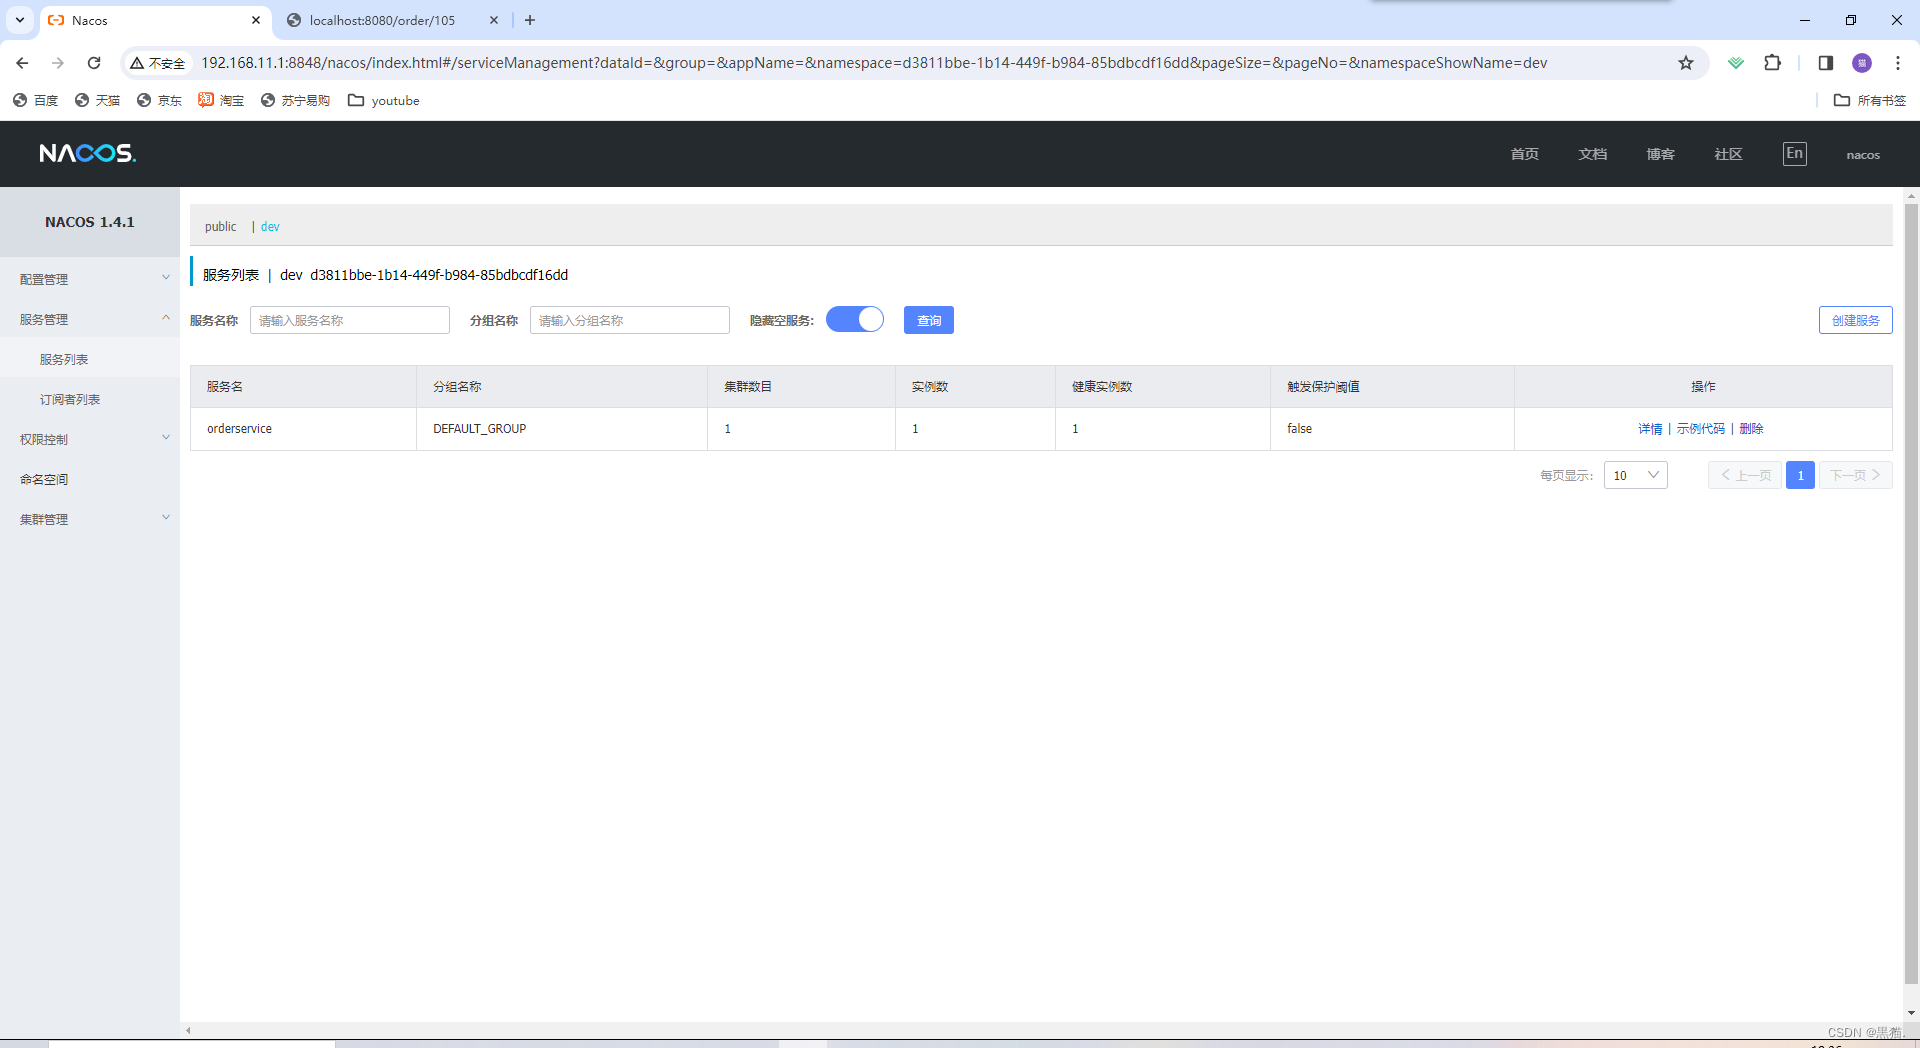Image resolution: width=1920 pixels, height=1048 pixels.
Task: Expand the 配置管理 menu
Action: pyautogui.click(x=90, y=279)
